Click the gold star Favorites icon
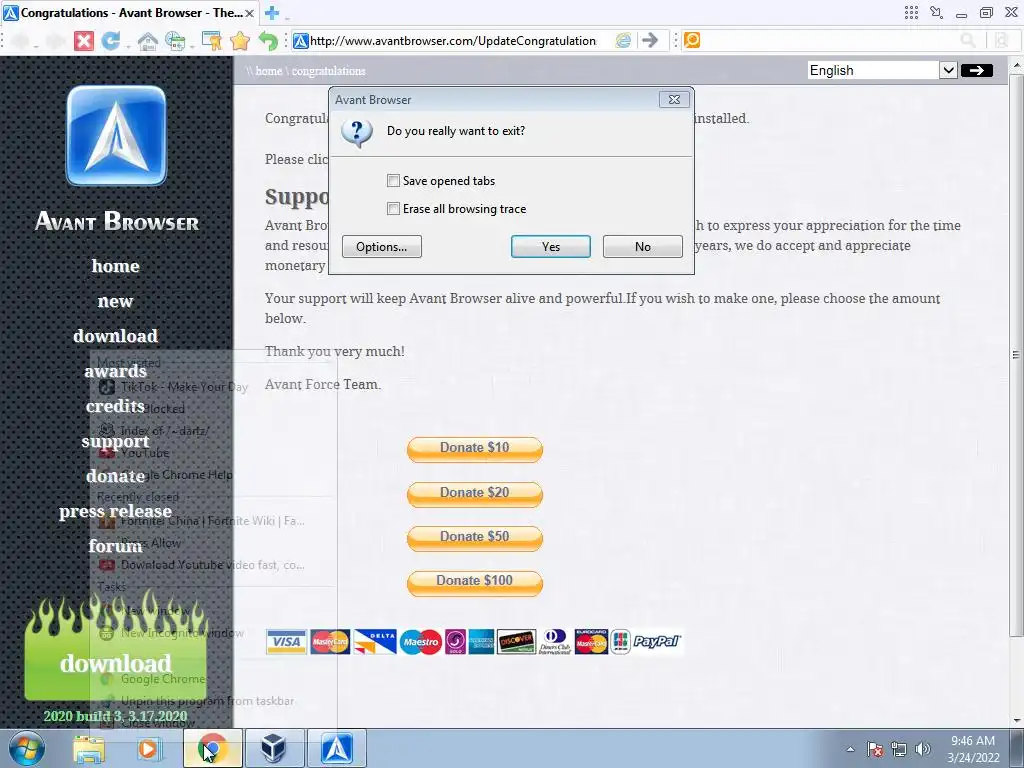The height and width of the screenshot is (768, 1024). tap(240, 41)
